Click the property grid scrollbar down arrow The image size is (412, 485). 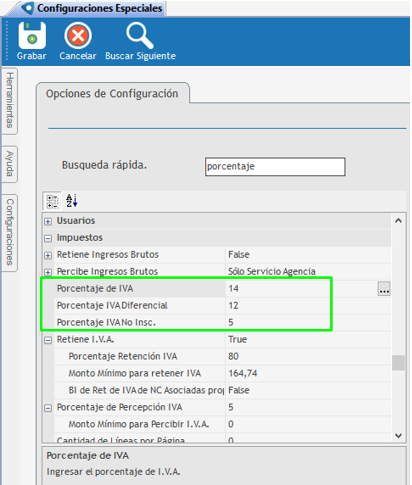398,435
